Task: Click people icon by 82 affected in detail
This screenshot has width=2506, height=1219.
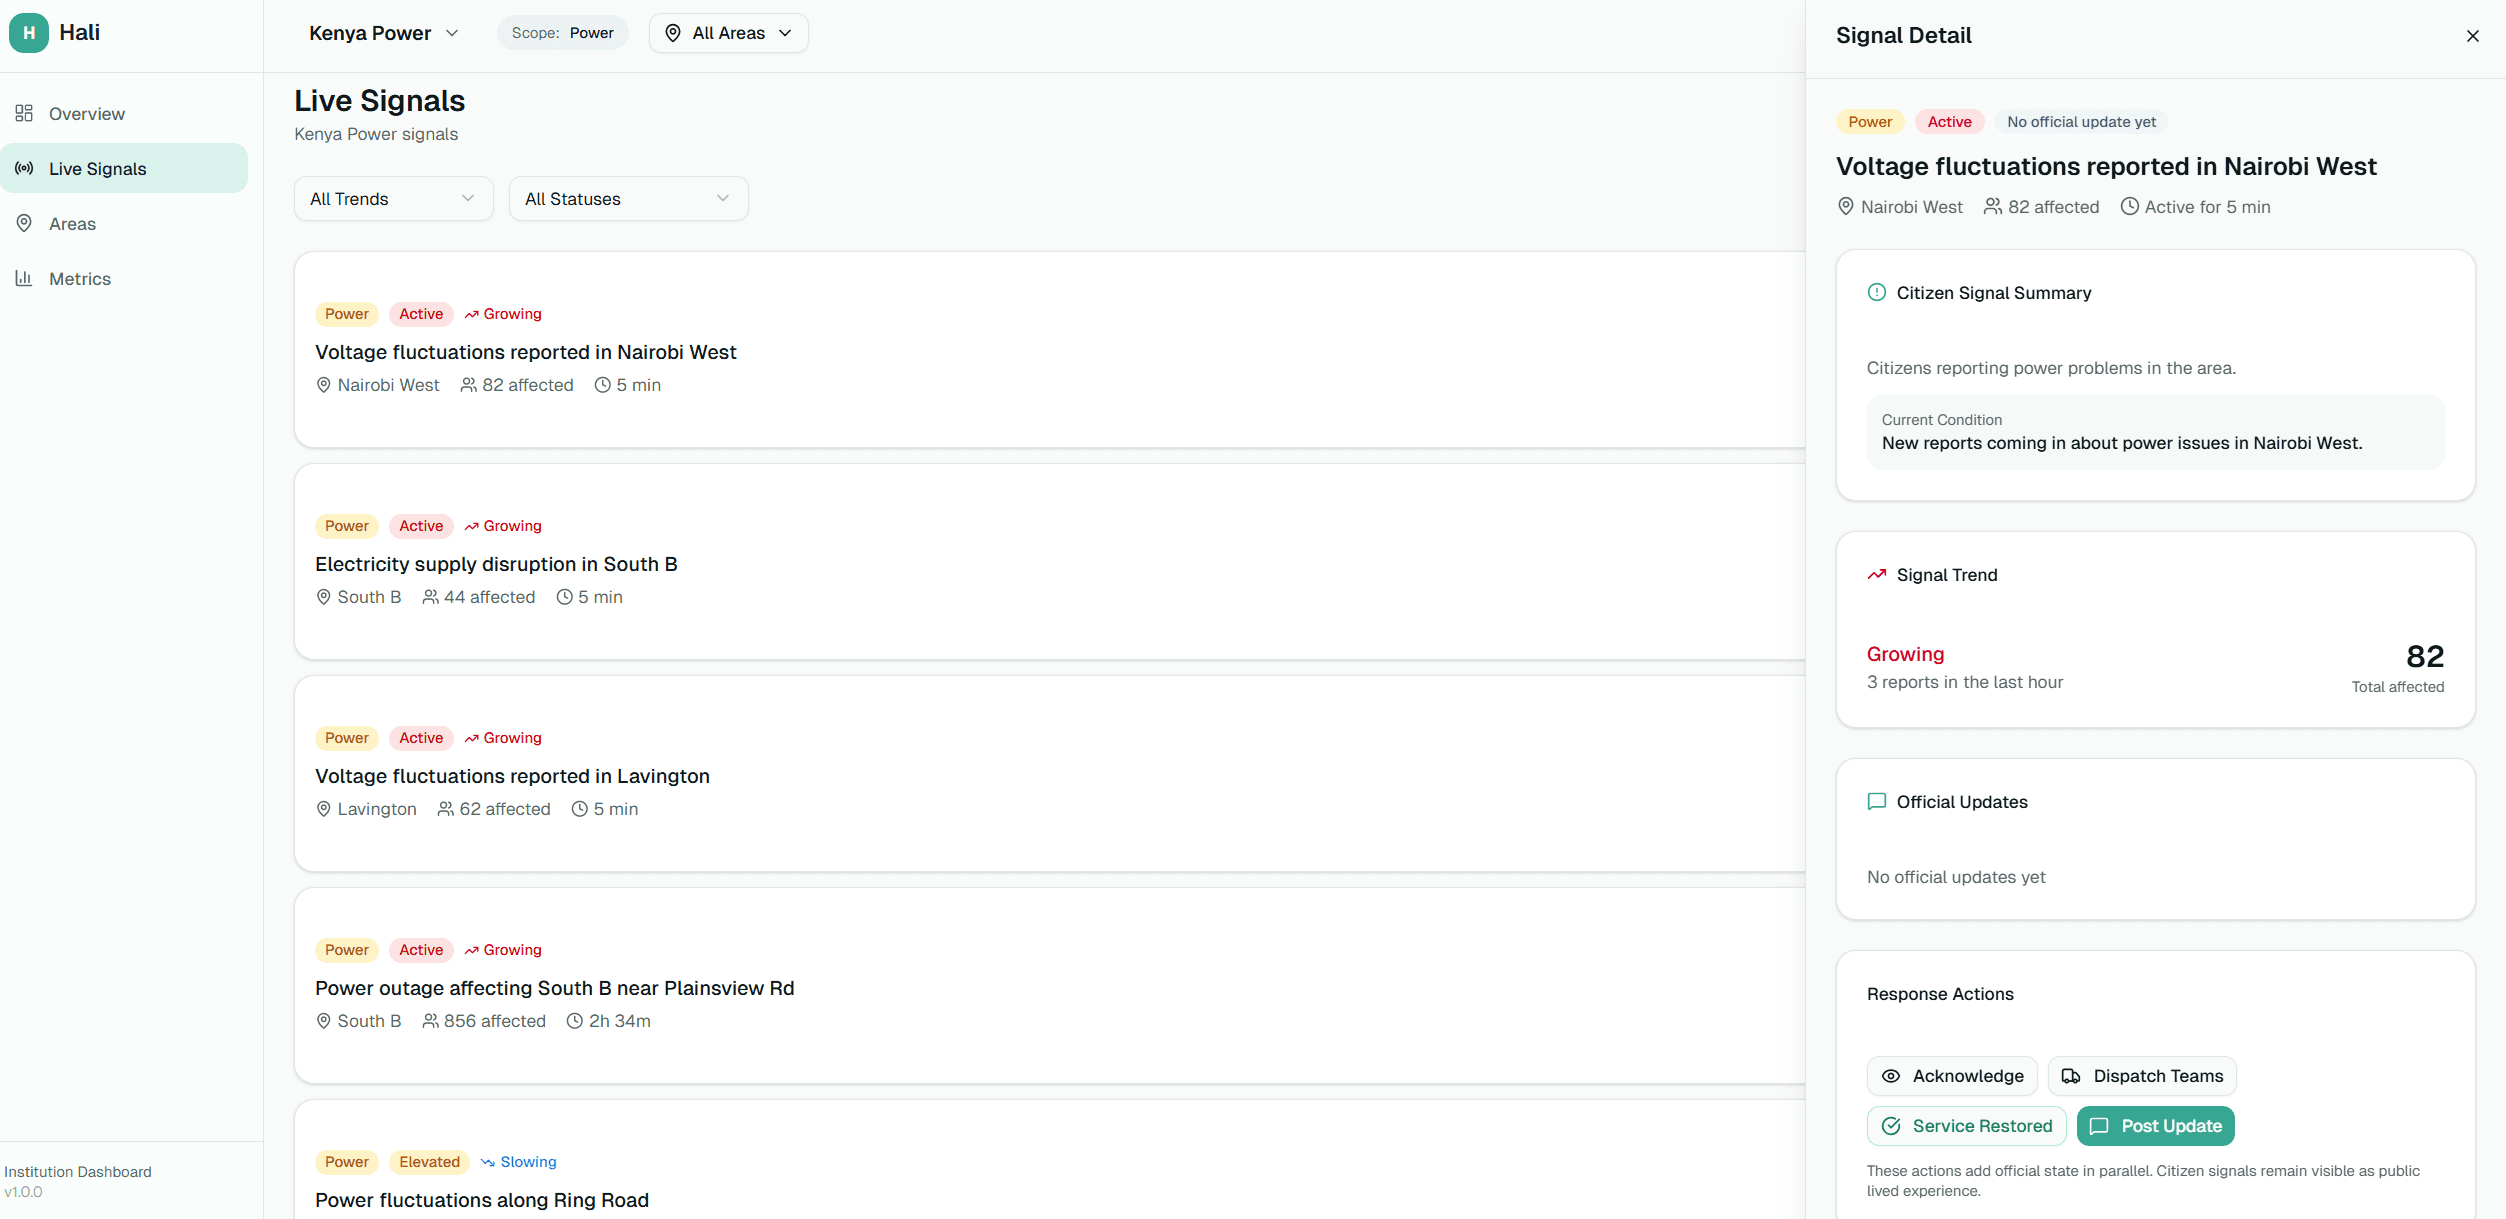Action: (x=1993, y=207)
